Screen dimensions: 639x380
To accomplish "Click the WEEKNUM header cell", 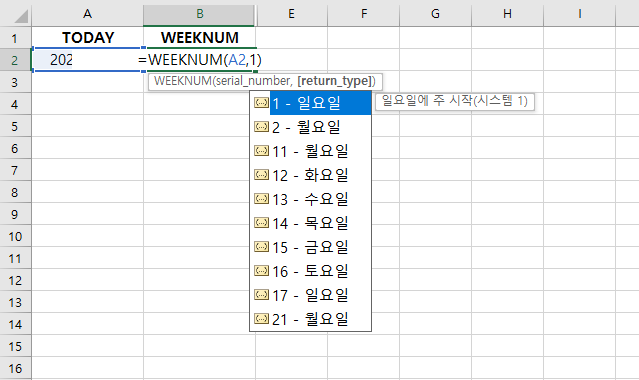I will point(199,38).
